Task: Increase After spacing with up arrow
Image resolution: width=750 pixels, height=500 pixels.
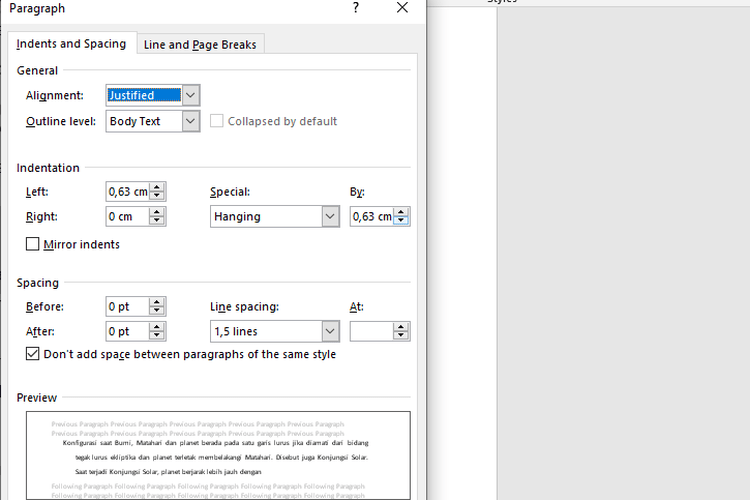Action: [157, 327]
